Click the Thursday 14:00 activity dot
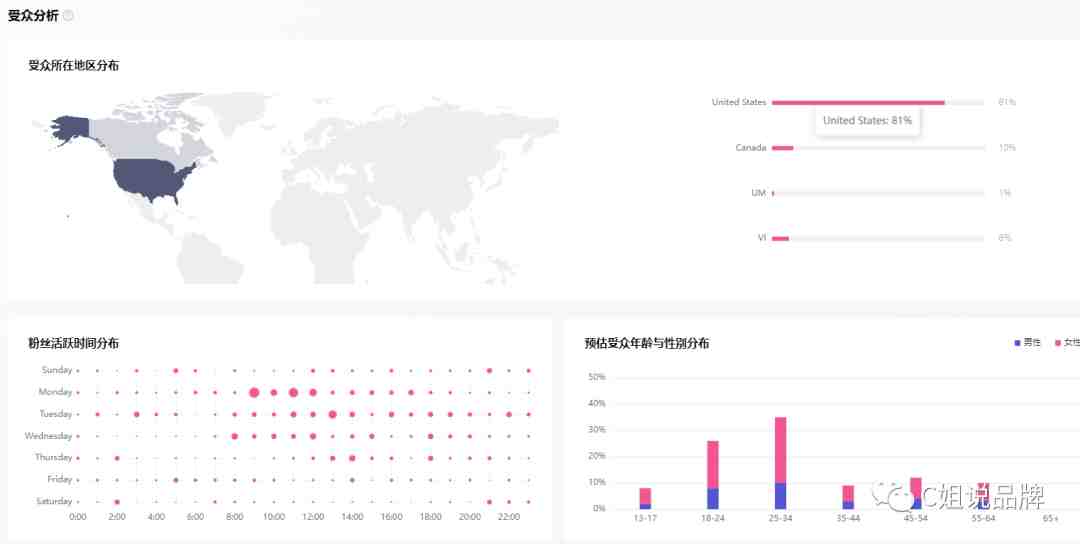This screenshot has width=1080, height=544. [x=352, y=458]
